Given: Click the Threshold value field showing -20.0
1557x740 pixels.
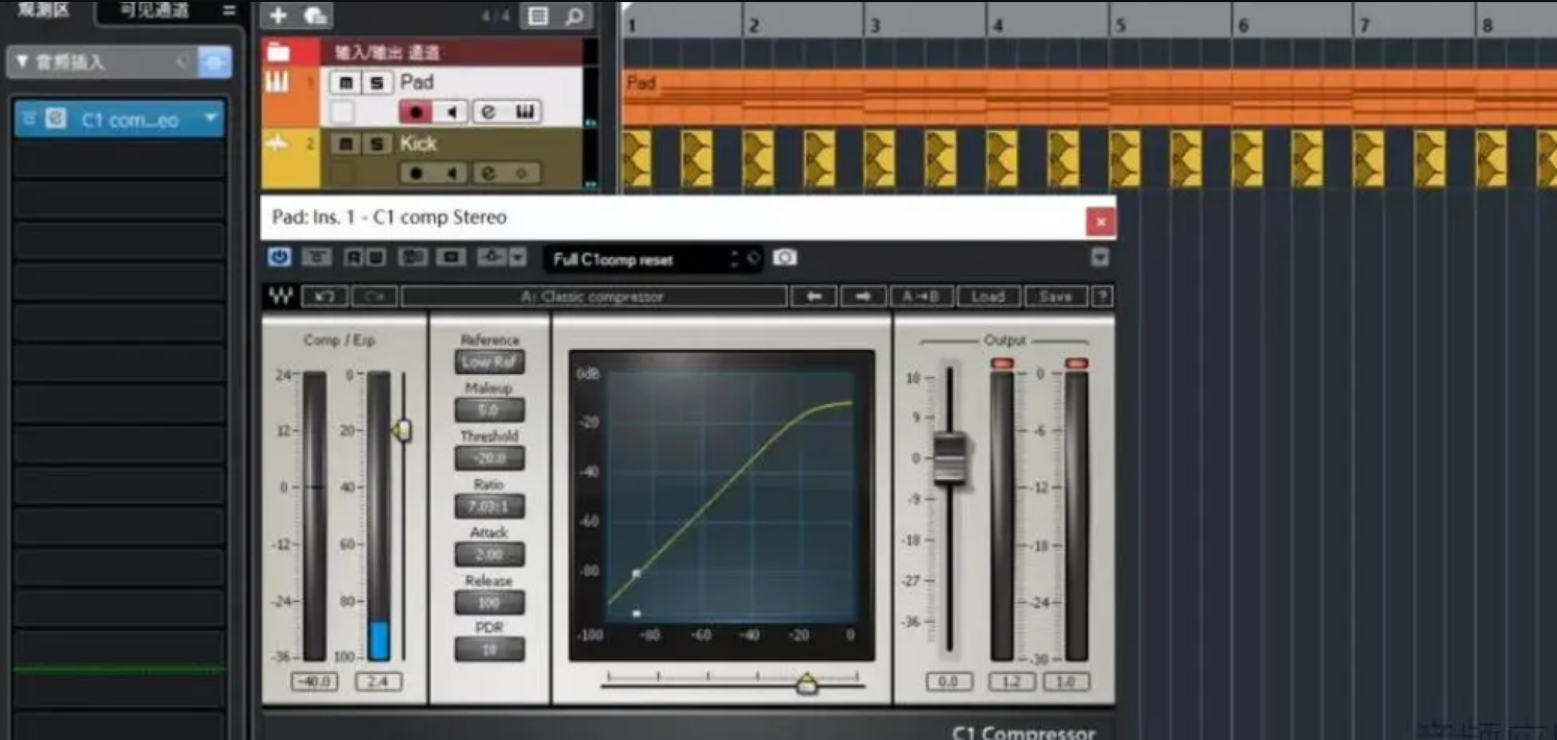Looking at the screenshot, I should tap(490, 458).
